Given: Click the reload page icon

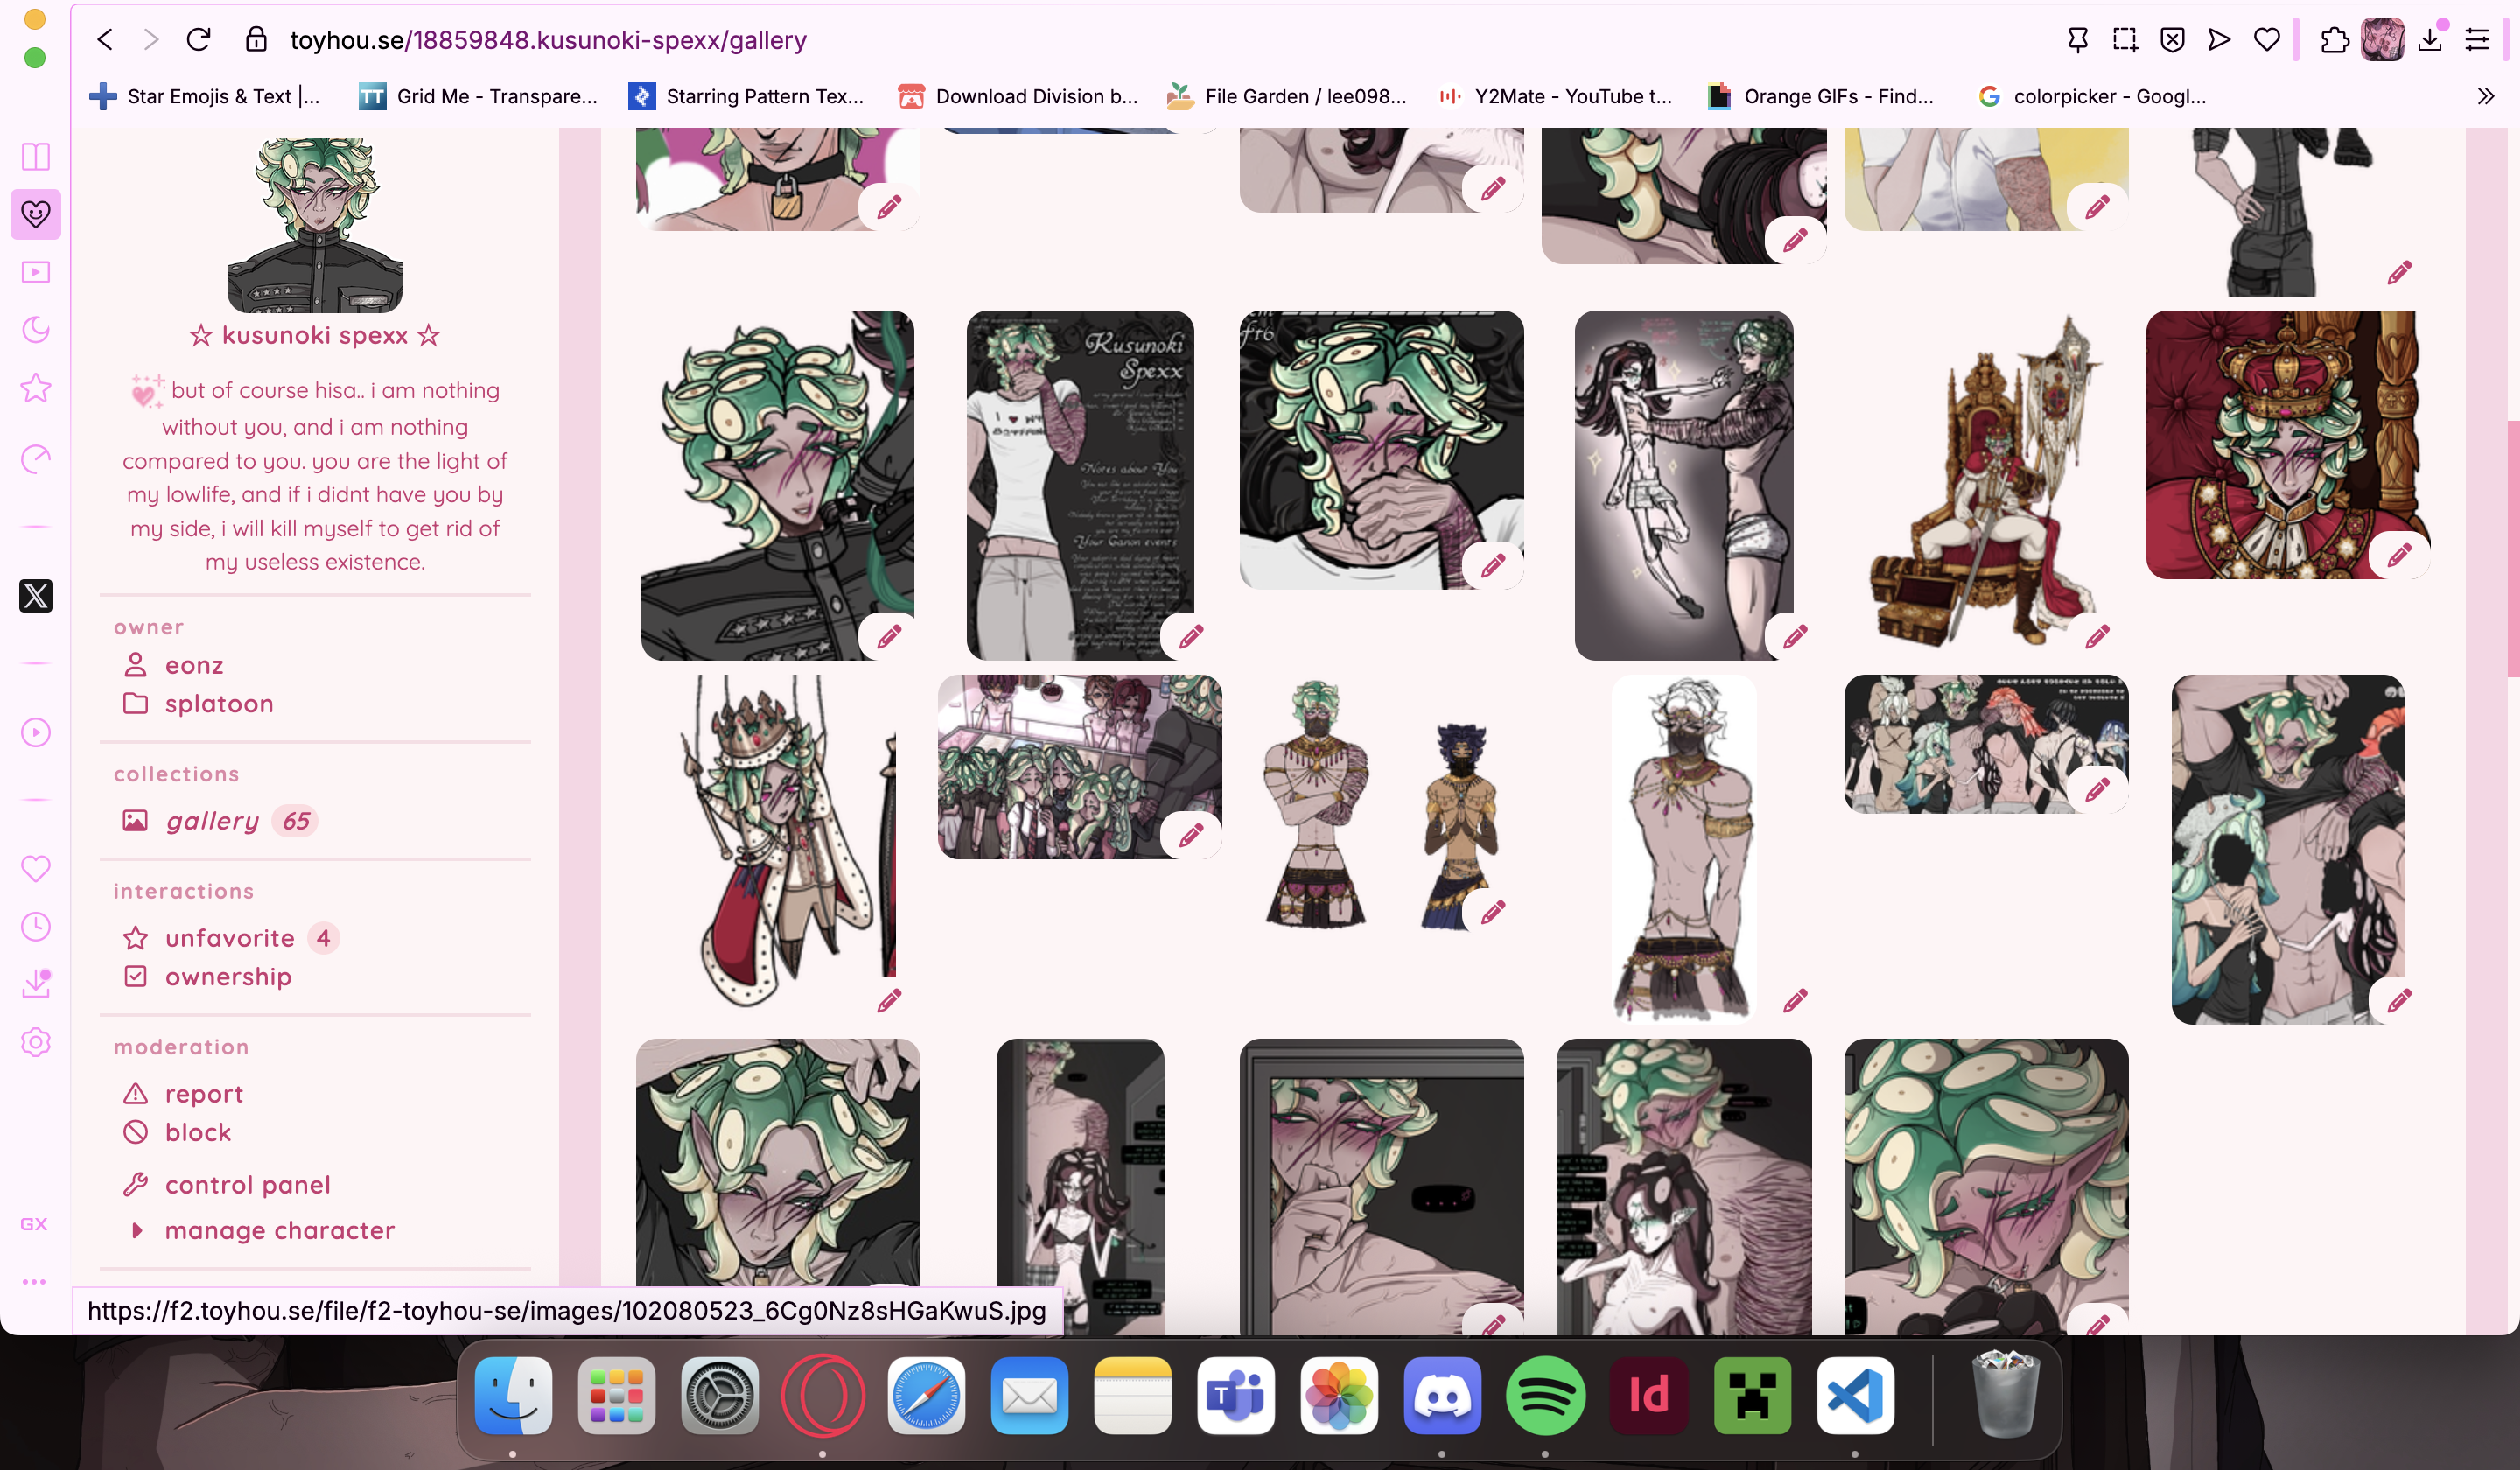Looking at the screenshot, I should 198,40.
